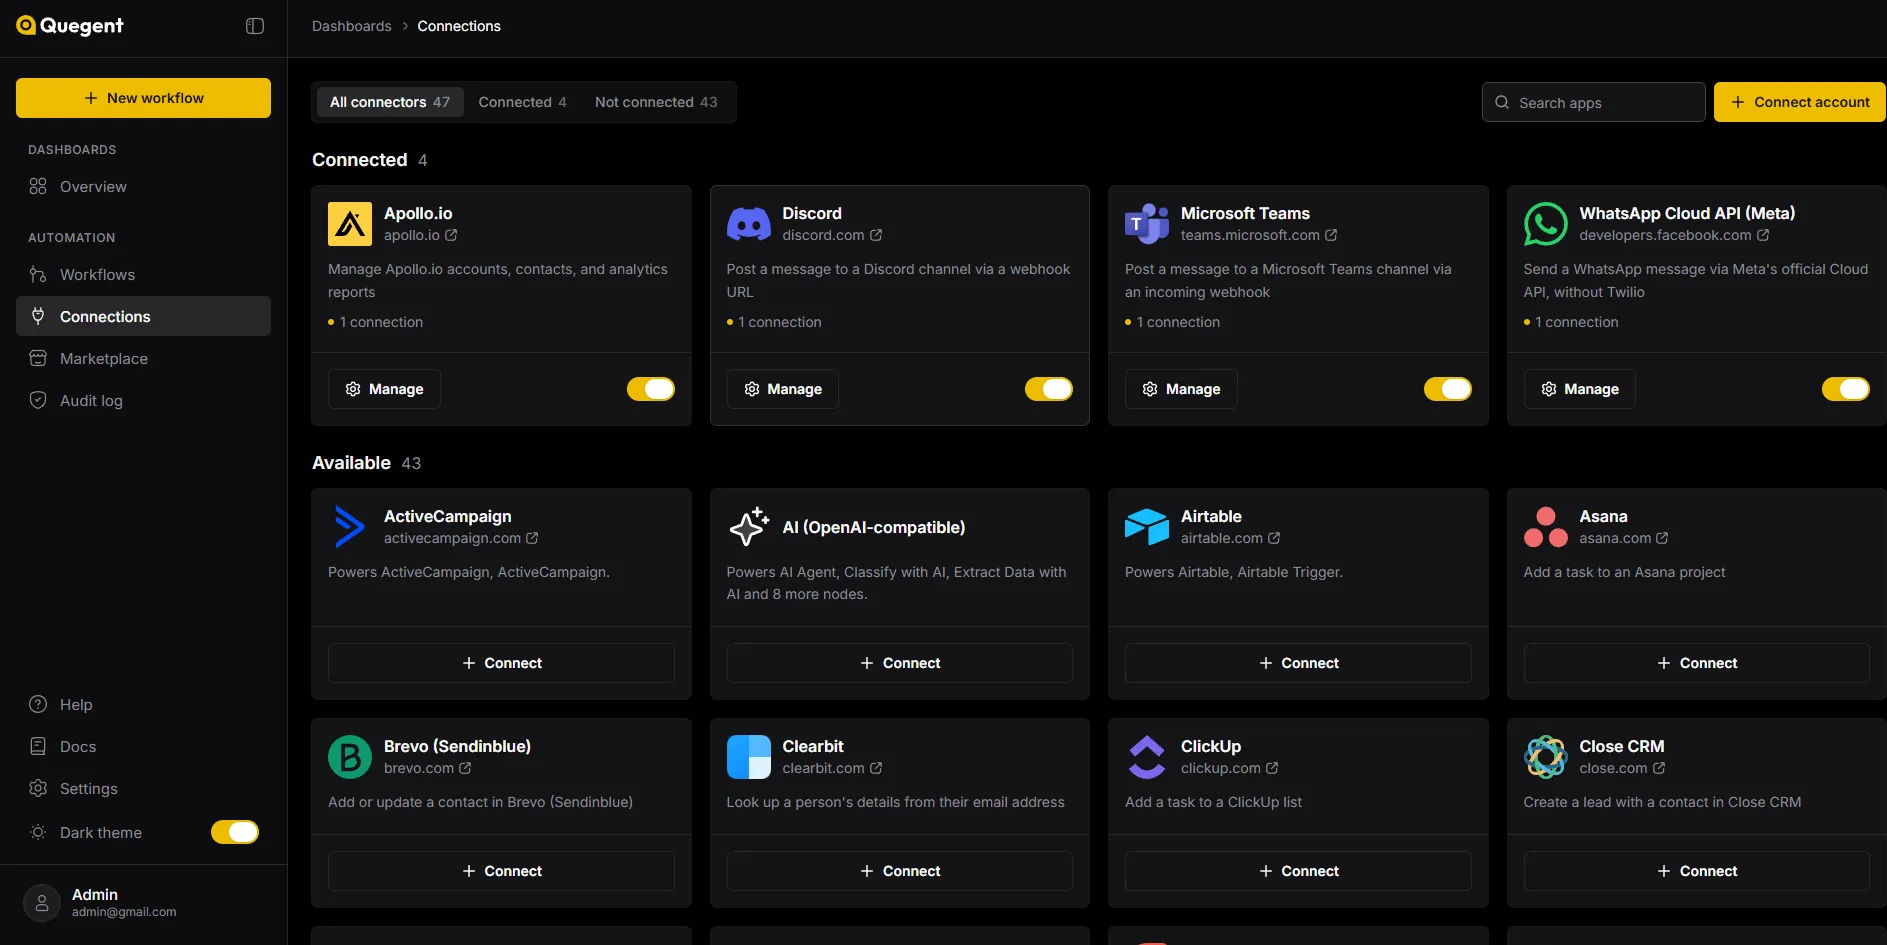Click the Microsoft Teams logo icon
The height and width of the screenshot is (945, 1887).
pyautogui.click(x=1147, y=224)
